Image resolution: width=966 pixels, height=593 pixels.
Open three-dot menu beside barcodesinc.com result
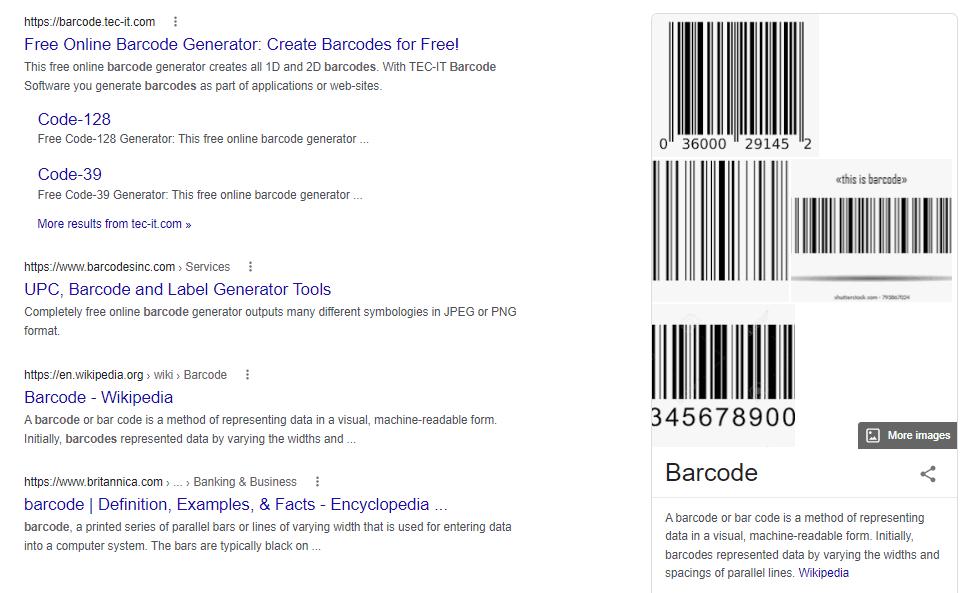[250, 267]
